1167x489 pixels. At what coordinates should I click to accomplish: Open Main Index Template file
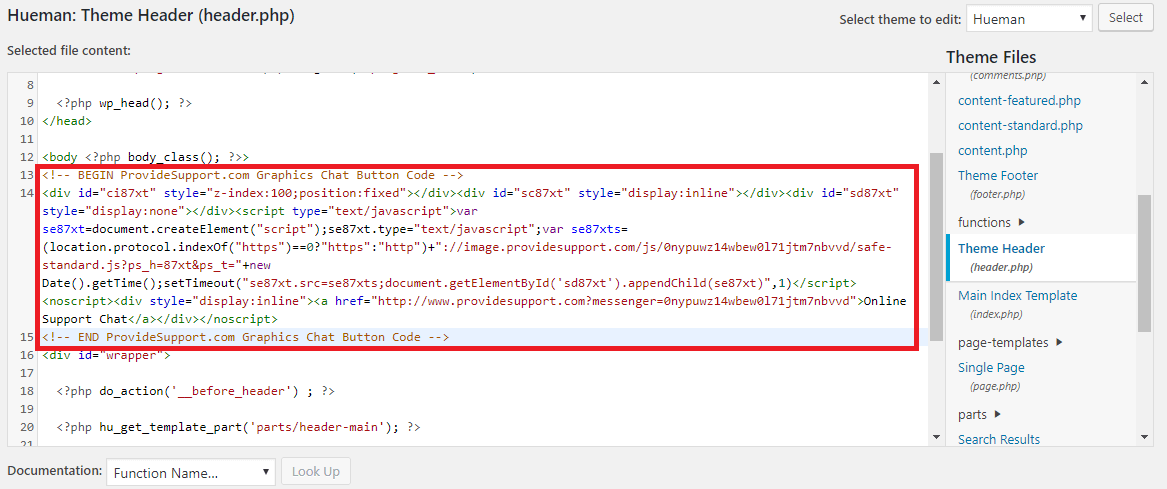pos(1017,295)
